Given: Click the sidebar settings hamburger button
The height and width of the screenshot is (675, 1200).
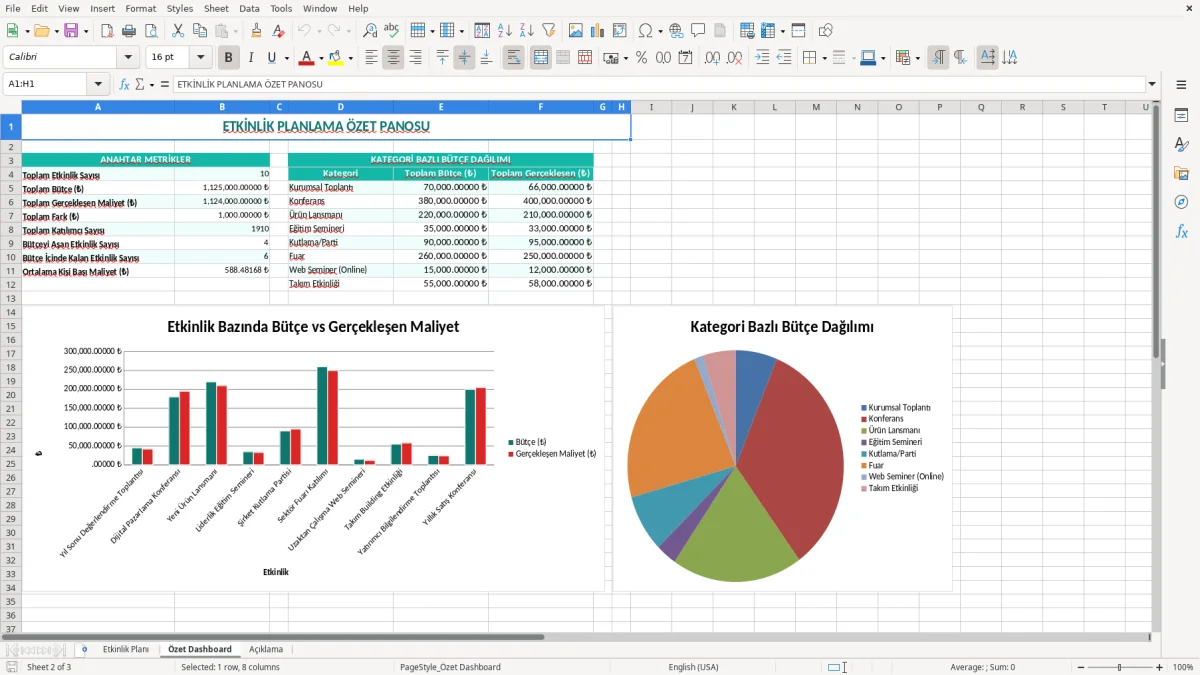Looking at the screenshot, I should pos(1181,85).
